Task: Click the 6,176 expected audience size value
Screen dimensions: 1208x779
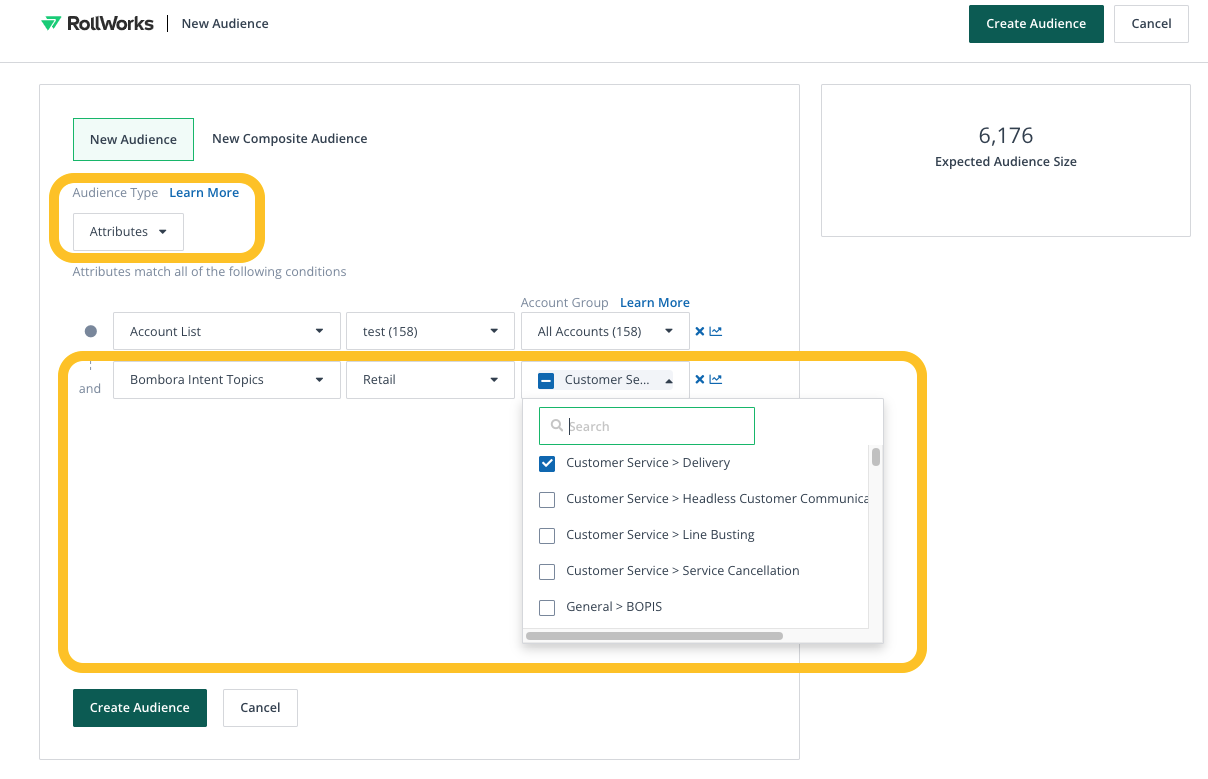Action: click(1006, 135)
